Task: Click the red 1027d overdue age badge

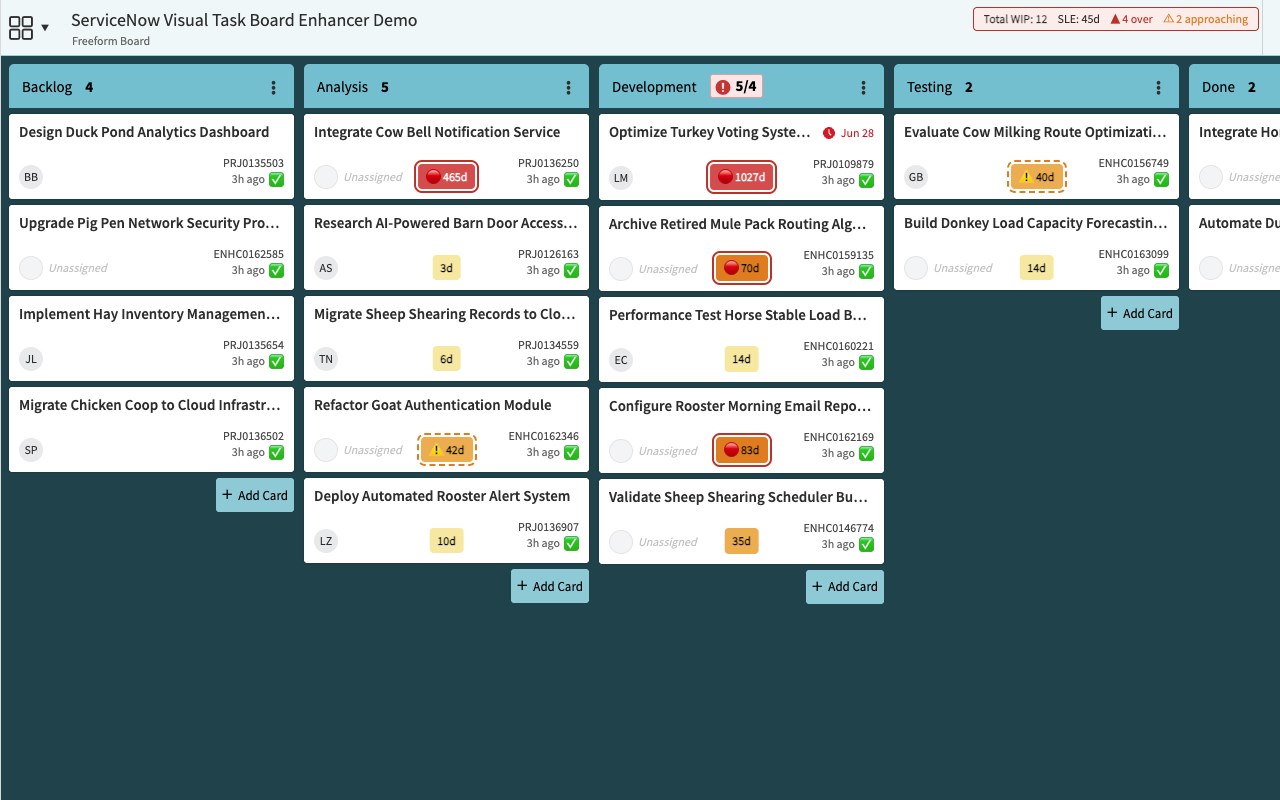Action: [x=741, y=178]
